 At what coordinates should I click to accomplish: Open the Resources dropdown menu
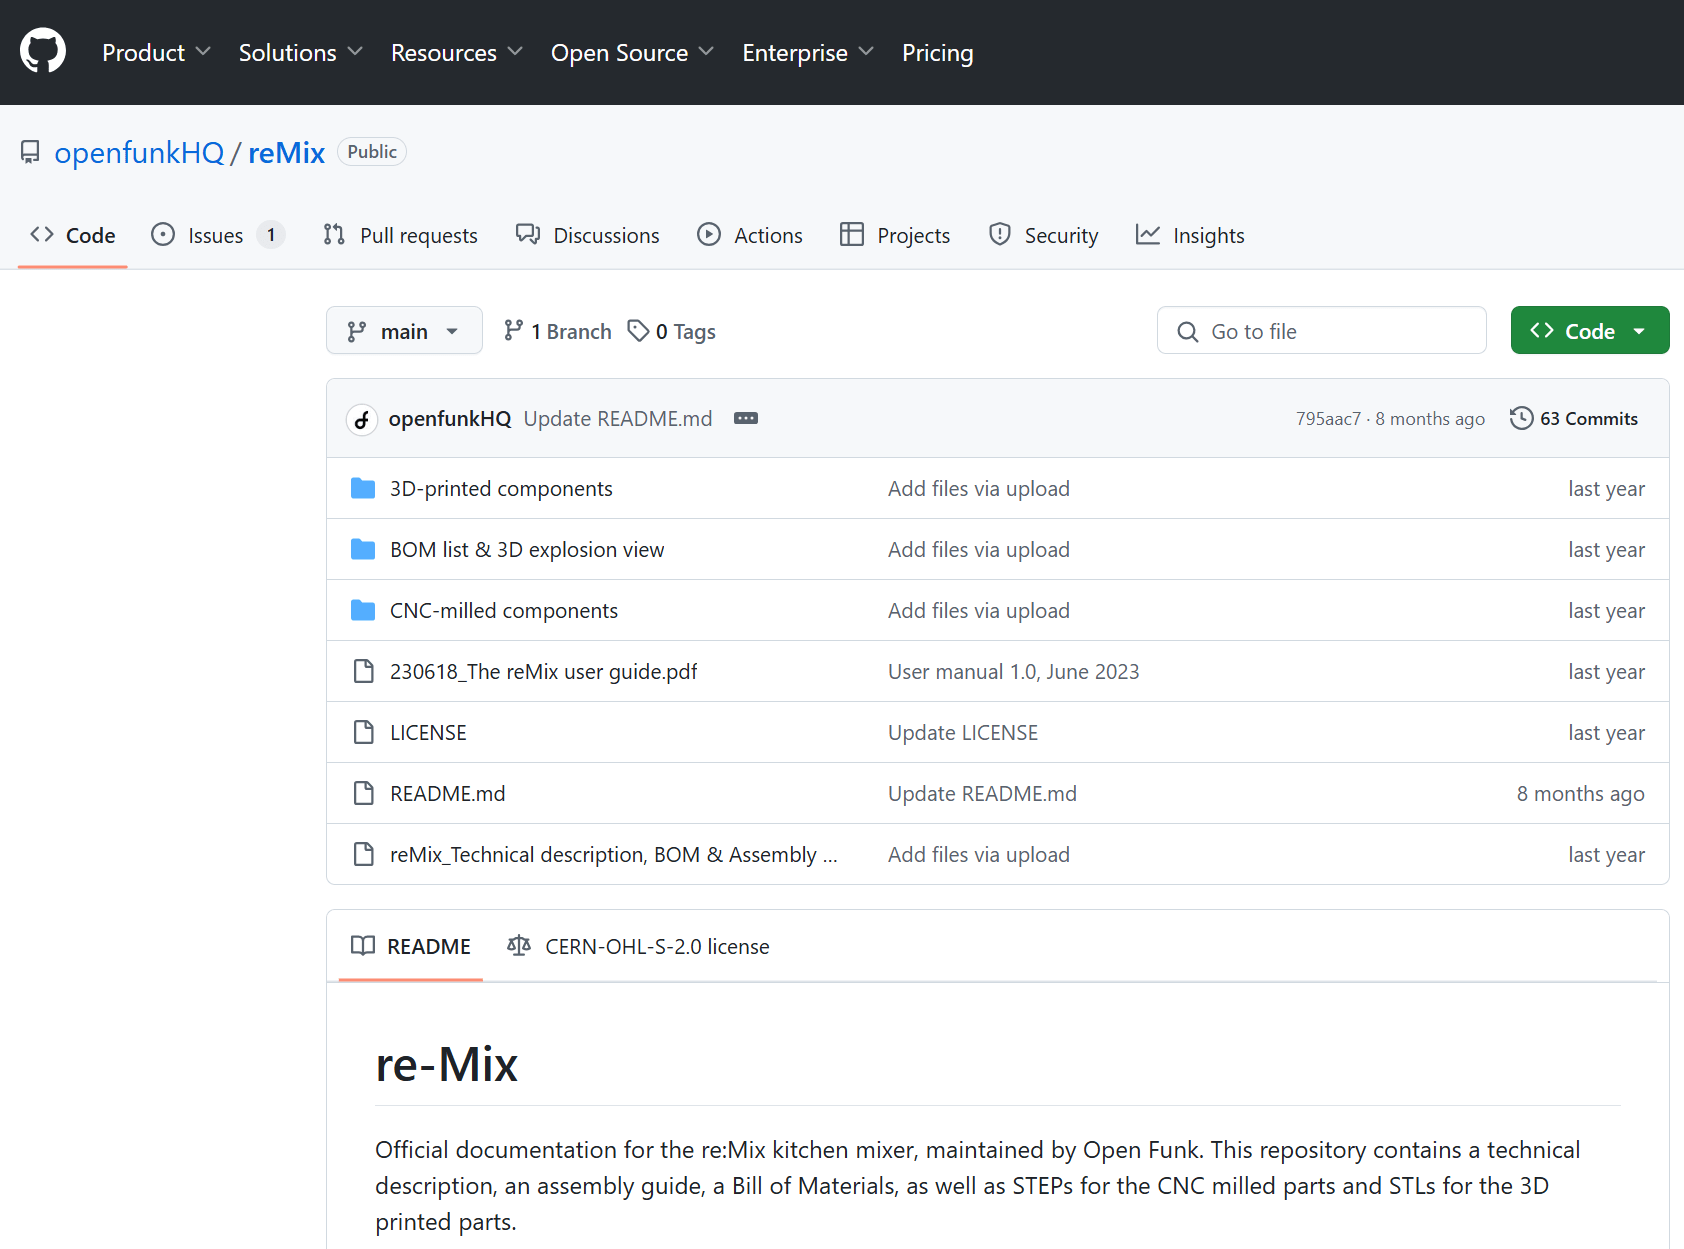click(x=456, y=52)
